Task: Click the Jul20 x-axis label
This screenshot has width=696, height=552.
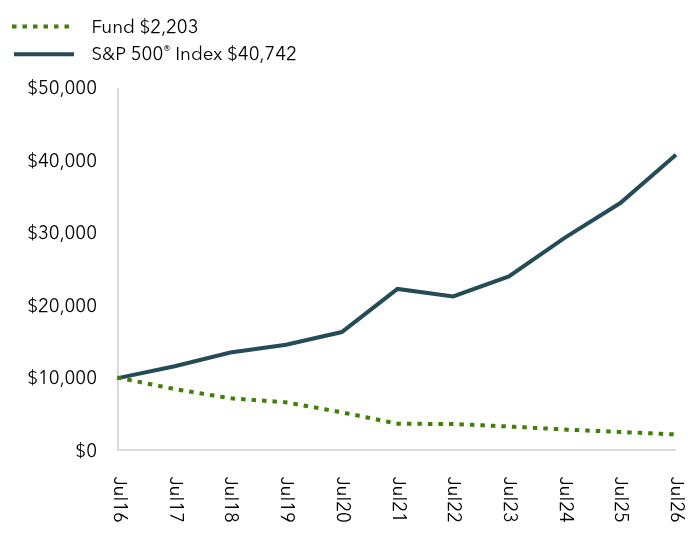Action: click(343, 499)
